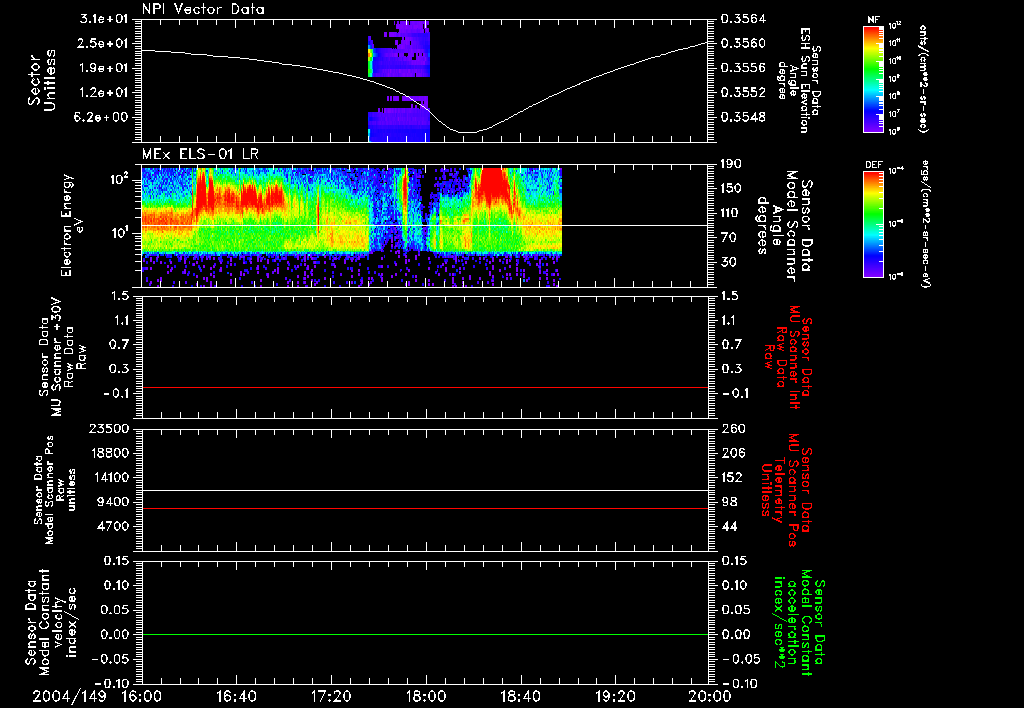Click the '2004/149 16:00' start time label

click(95, 696)
